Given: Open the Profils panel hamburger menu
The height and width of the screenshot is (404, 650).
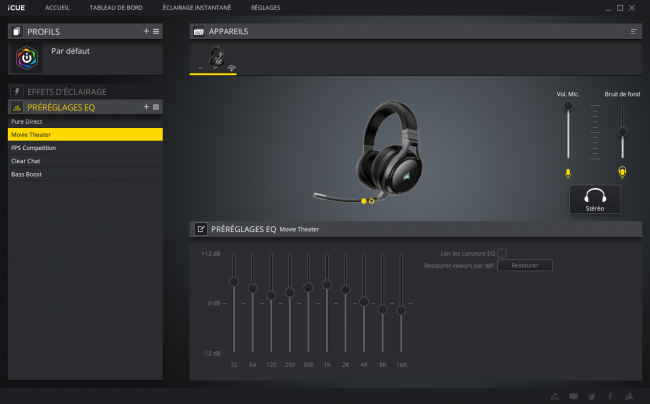Looking at the screenshot, I should tap(156, 31).
